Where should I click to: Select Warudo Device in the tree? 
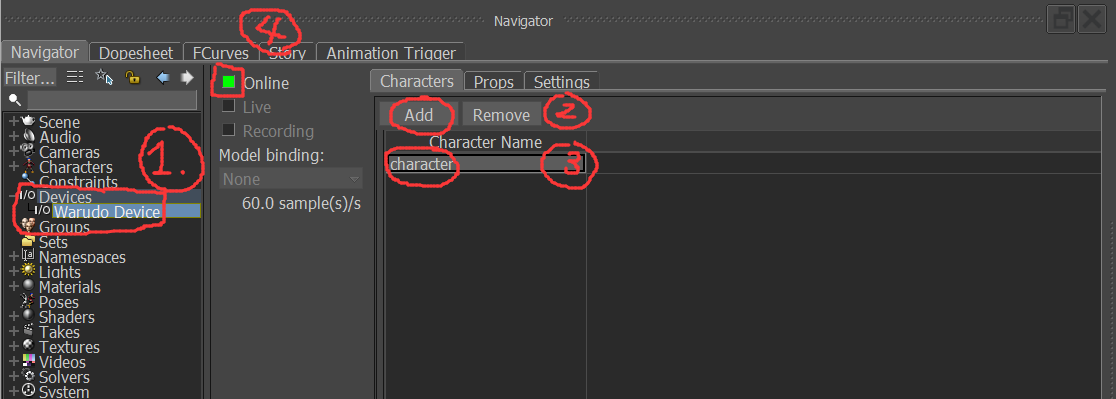[x=107, y=211]
